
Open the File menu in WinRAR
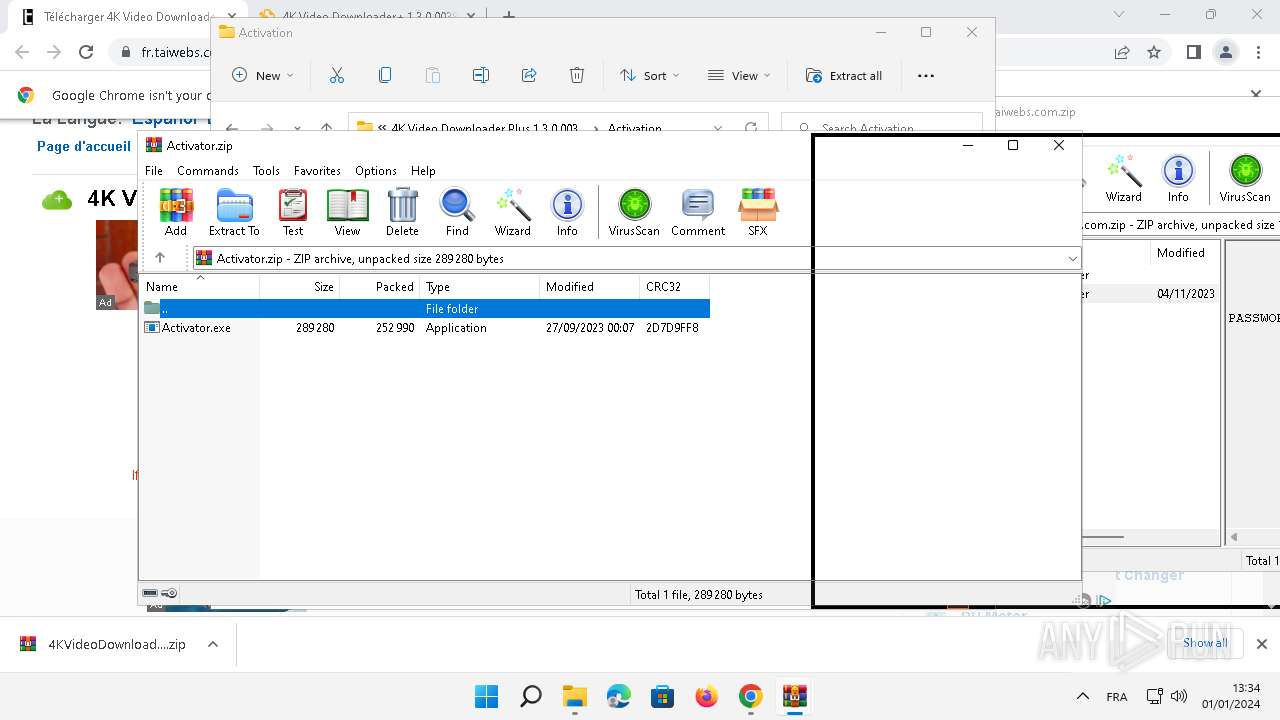tap(154, 170)
